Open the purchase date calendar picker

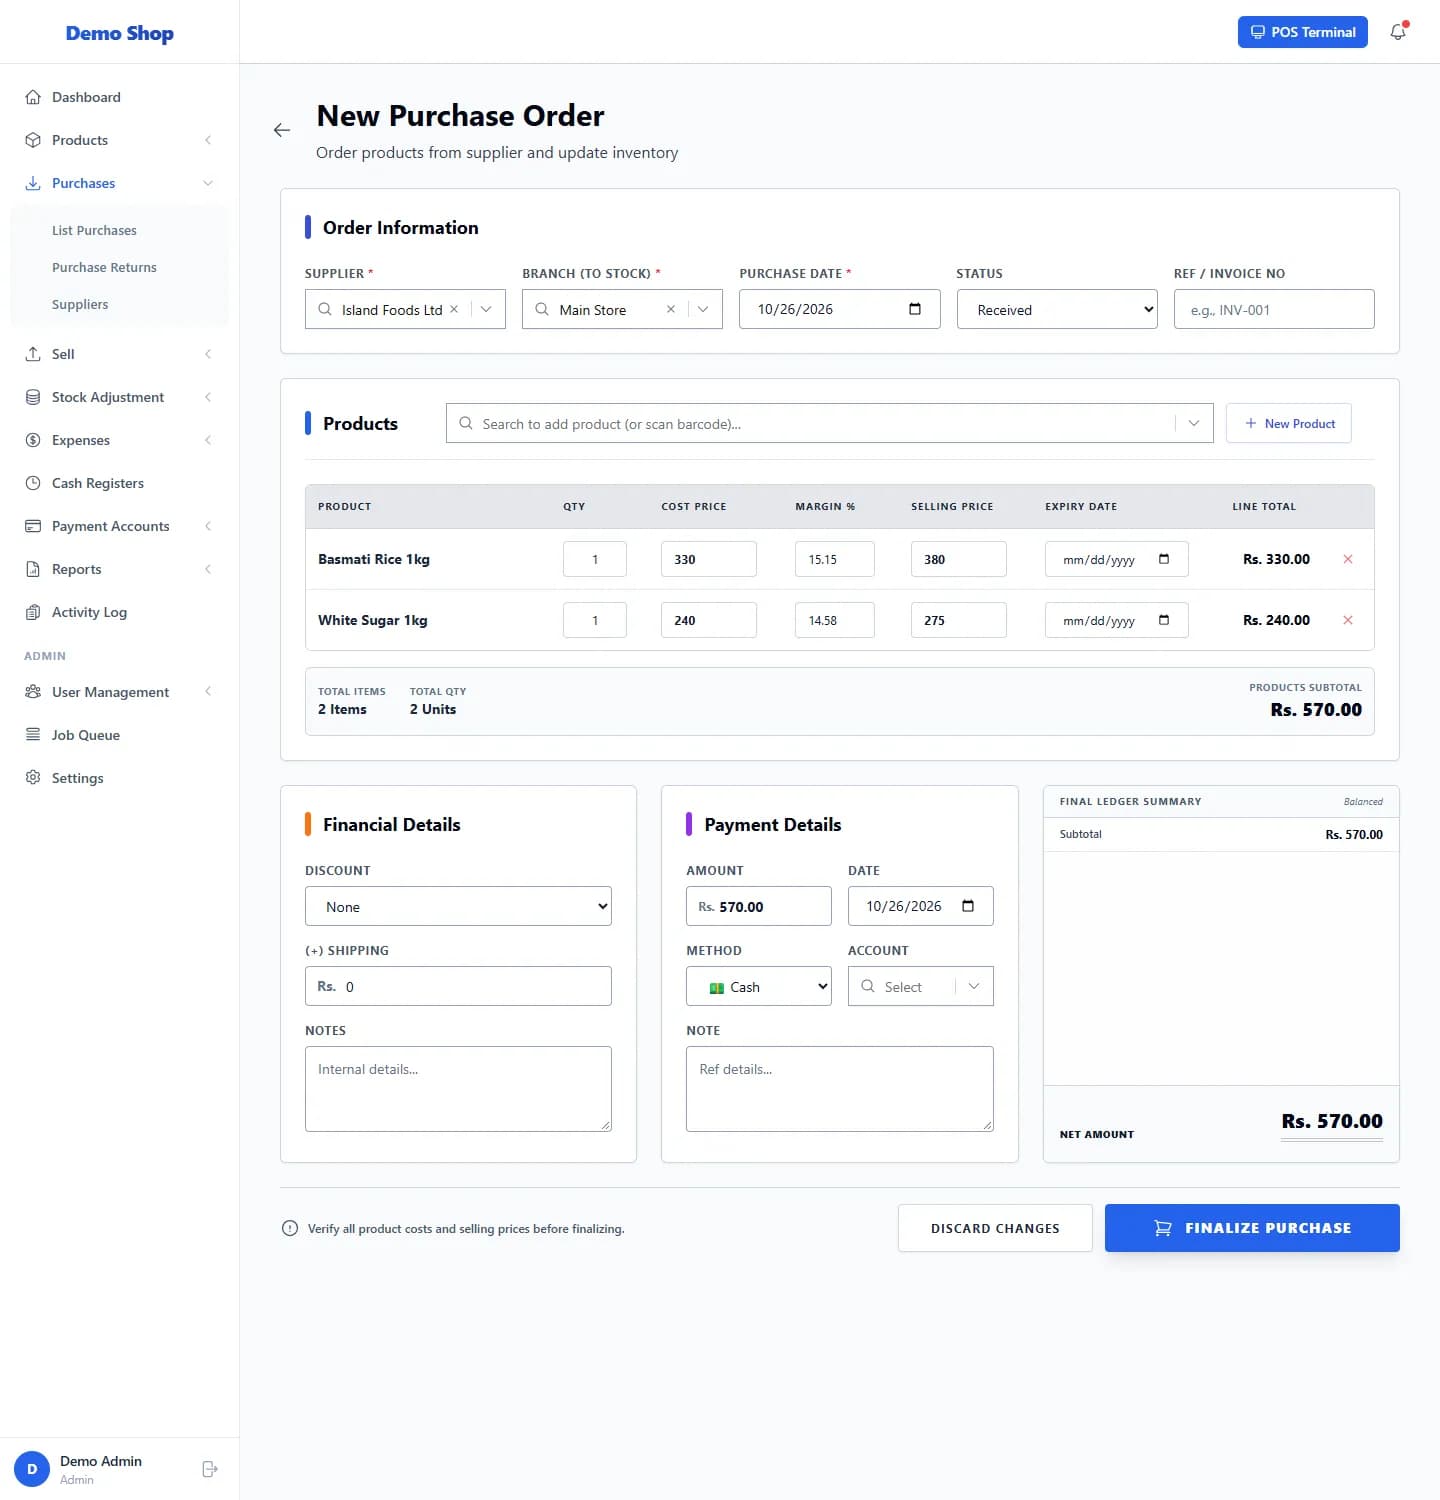point(914,309)
